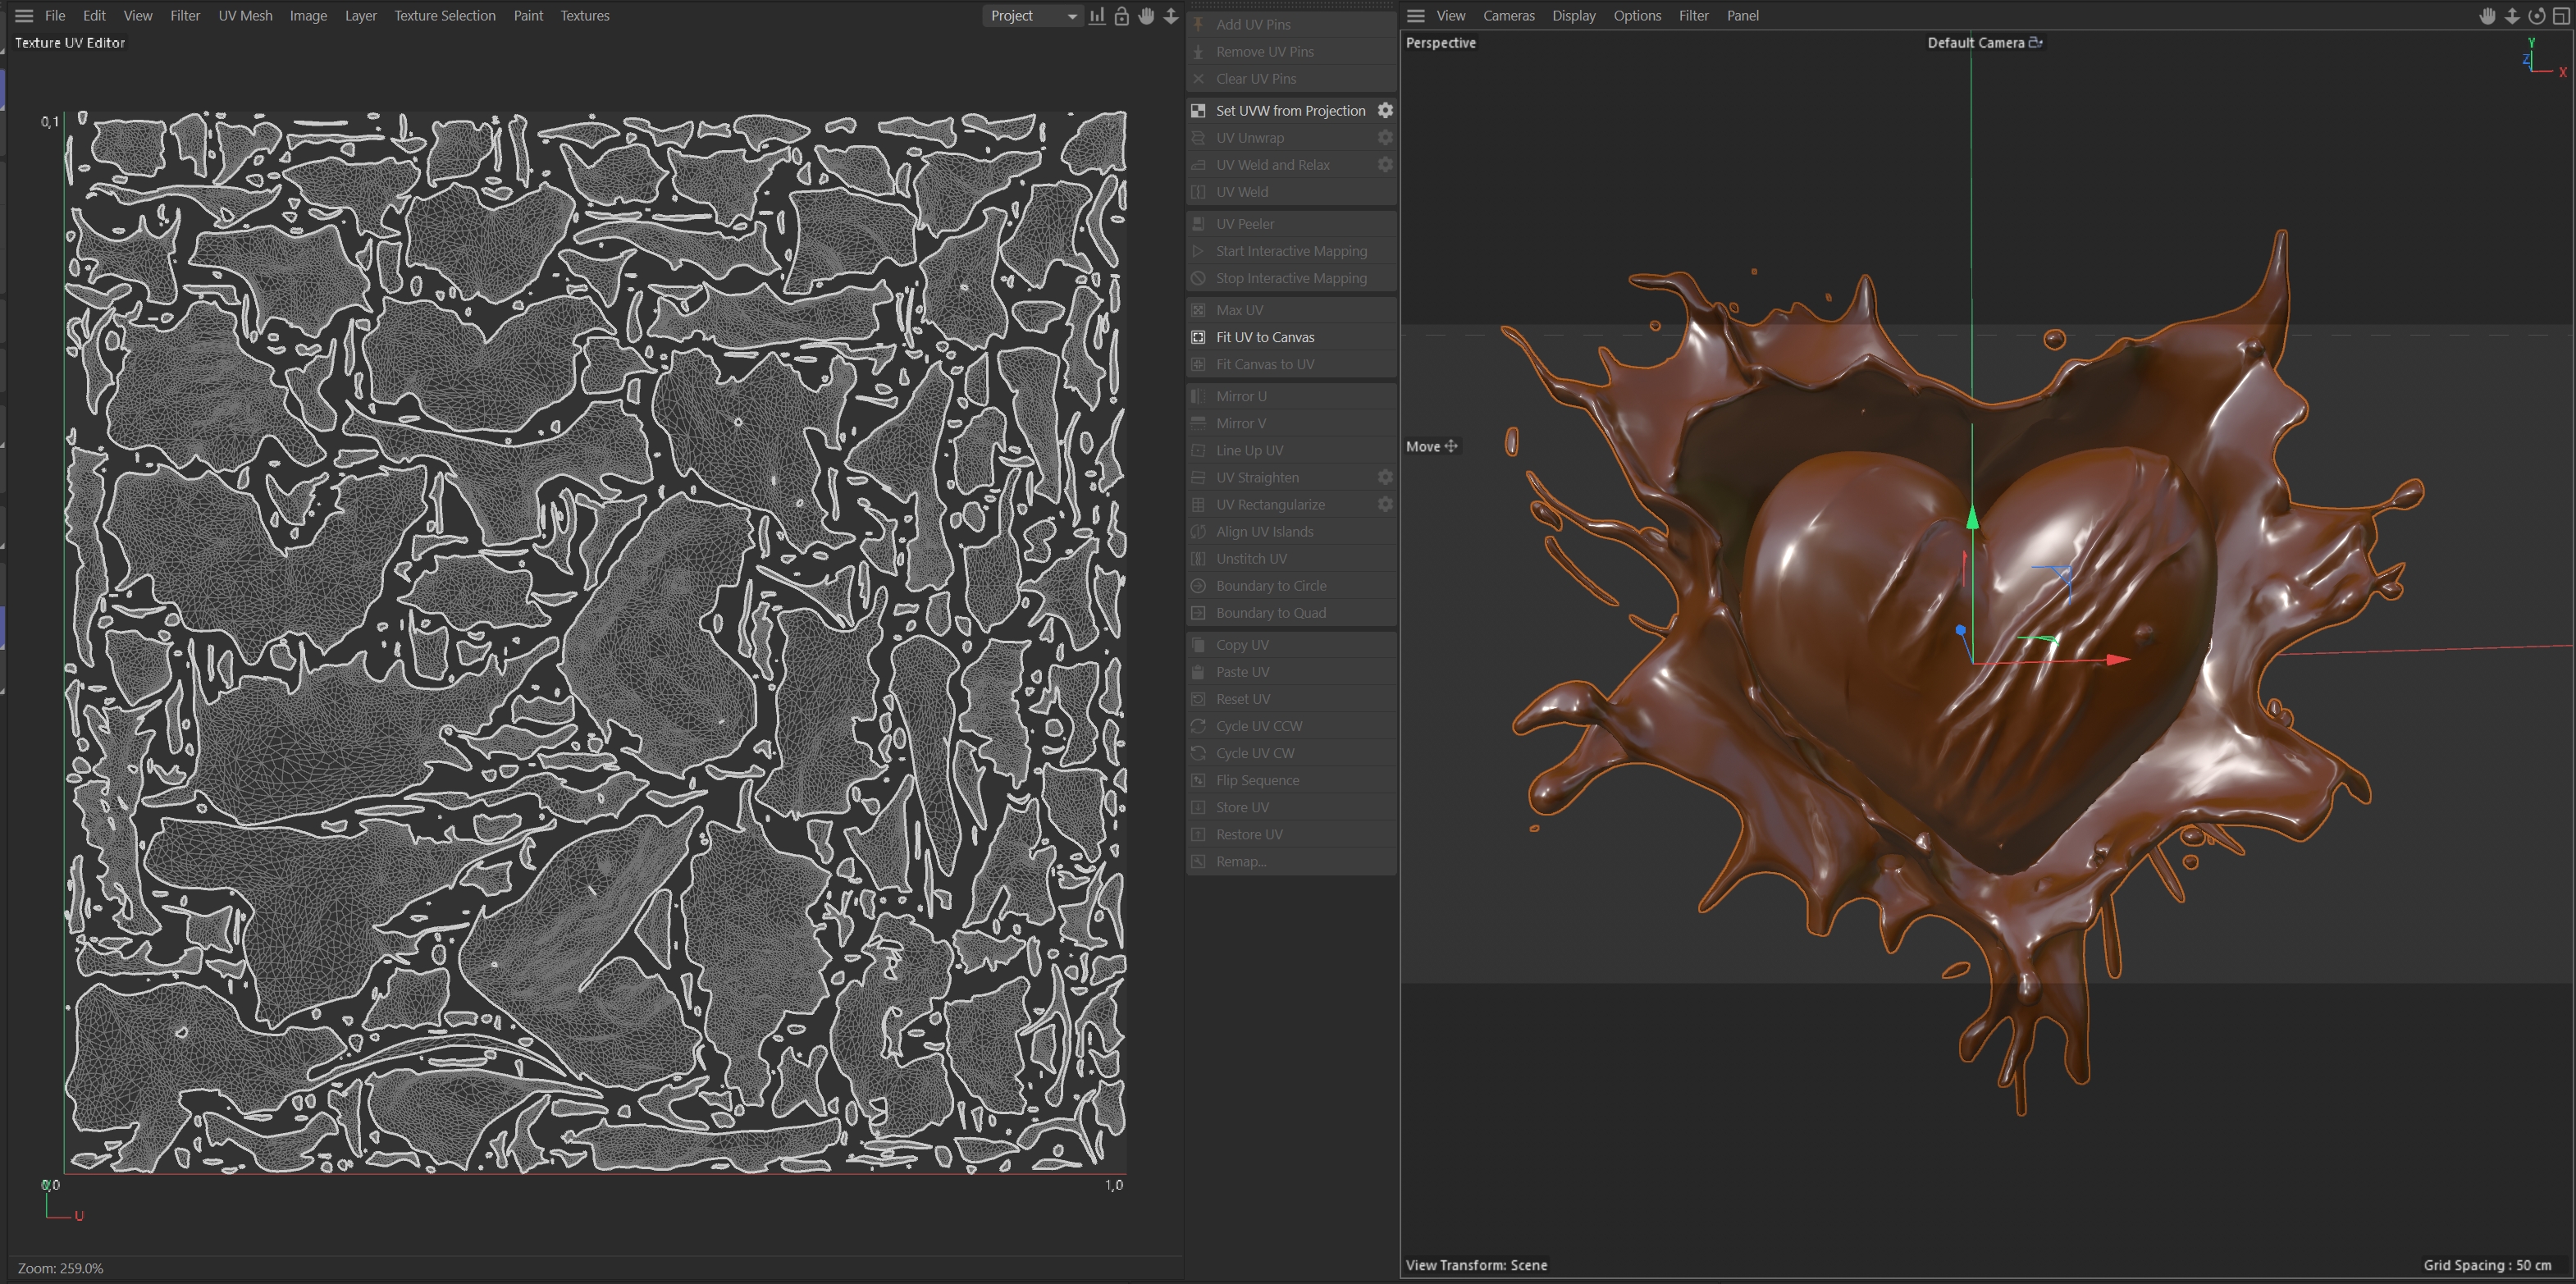
Task: Click the Default Camera link icon
Action: click(2035, 42)
